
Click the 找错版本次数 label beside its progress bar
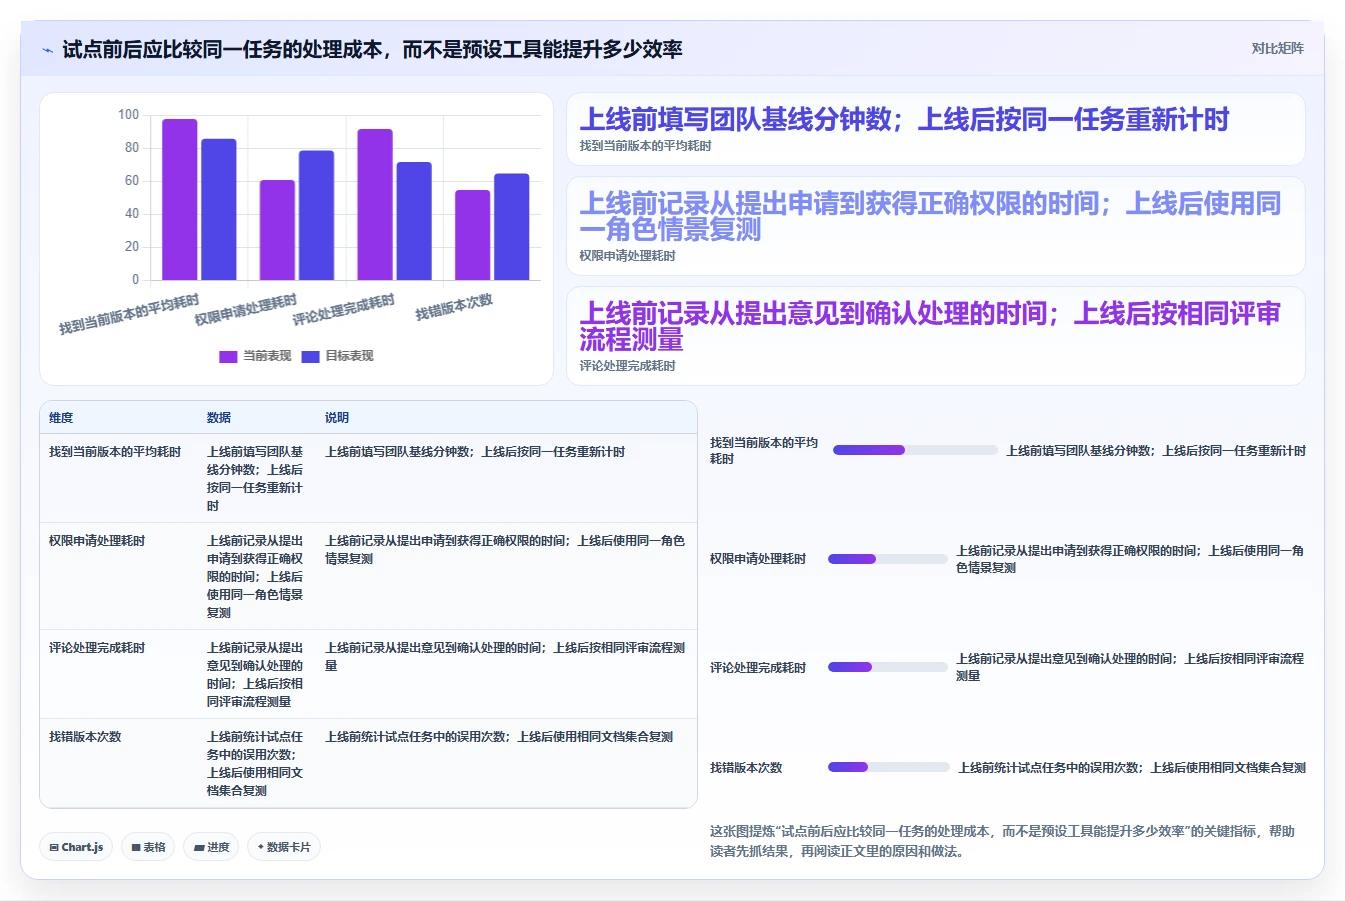point(746,768)
